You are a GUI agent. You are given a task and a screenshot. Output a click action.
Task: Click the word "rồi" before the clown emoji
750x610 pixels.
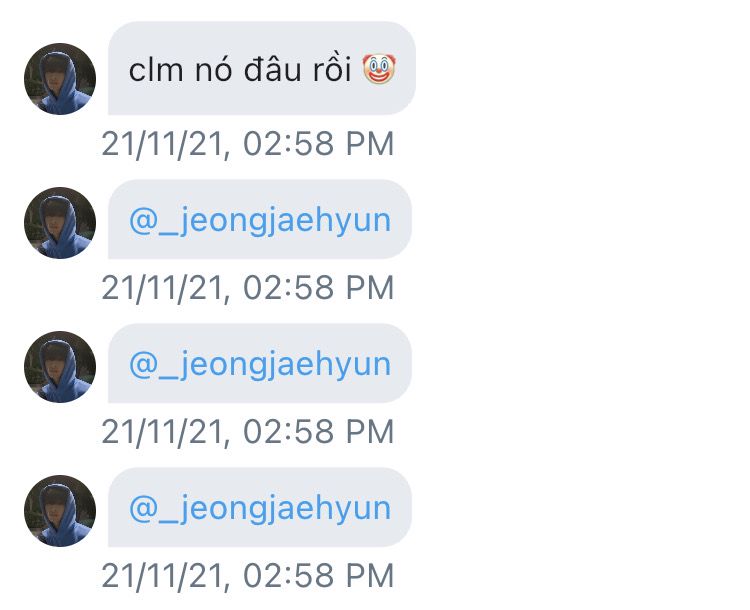click(332, 70)
